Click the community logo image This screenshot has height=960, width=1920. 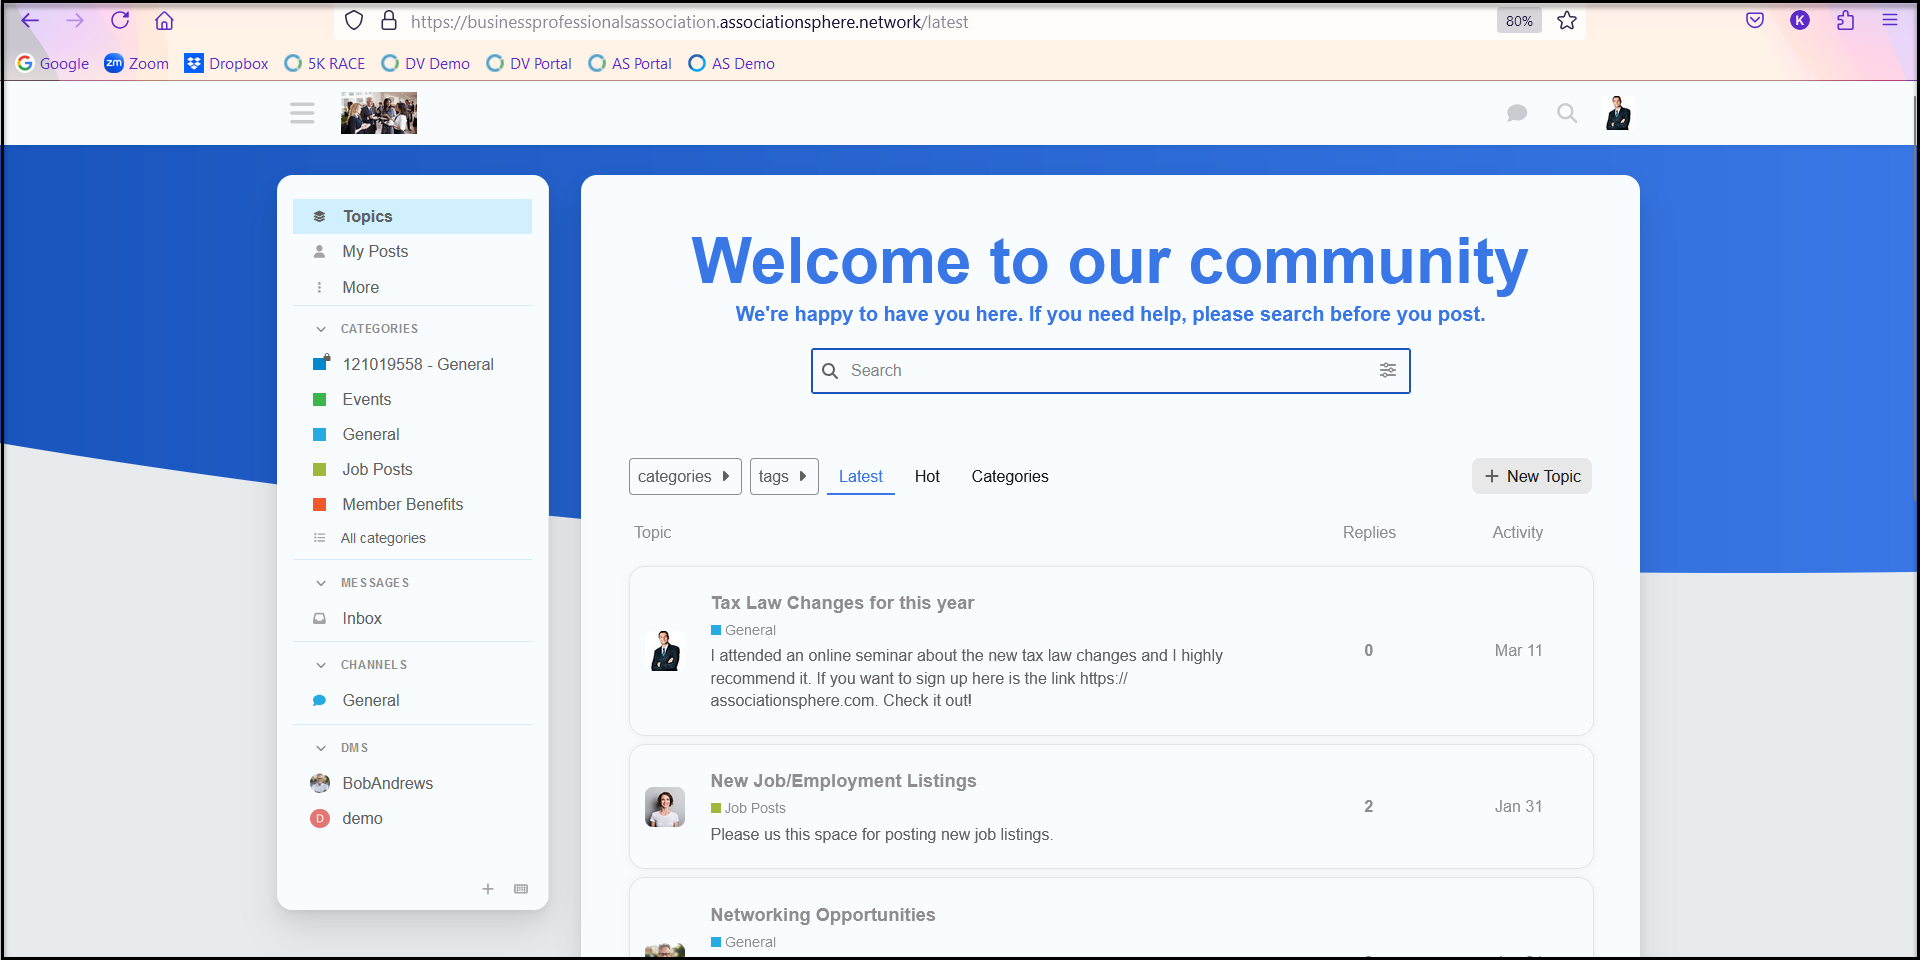(379, 113)
